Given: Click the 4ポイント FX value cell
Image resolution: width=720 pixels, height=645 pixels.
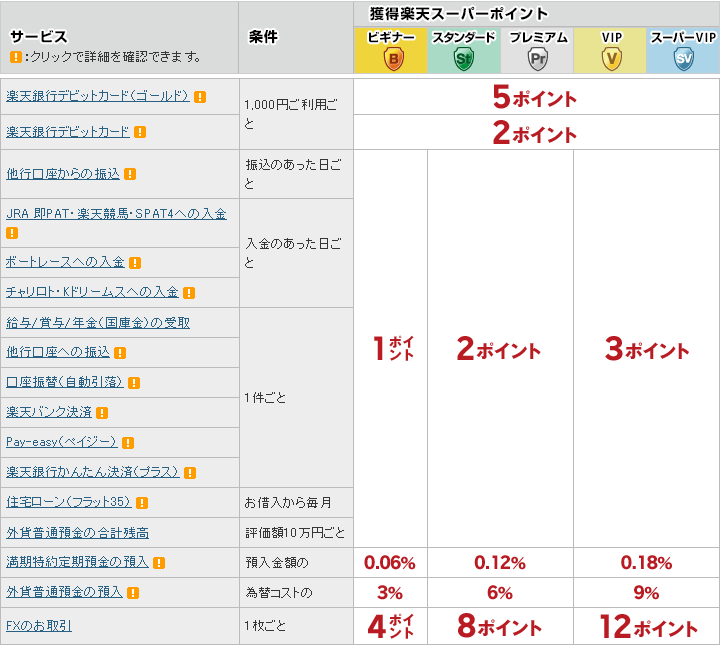Looking at the screenshot, I should pyautogui.click(x=391, y=626).
